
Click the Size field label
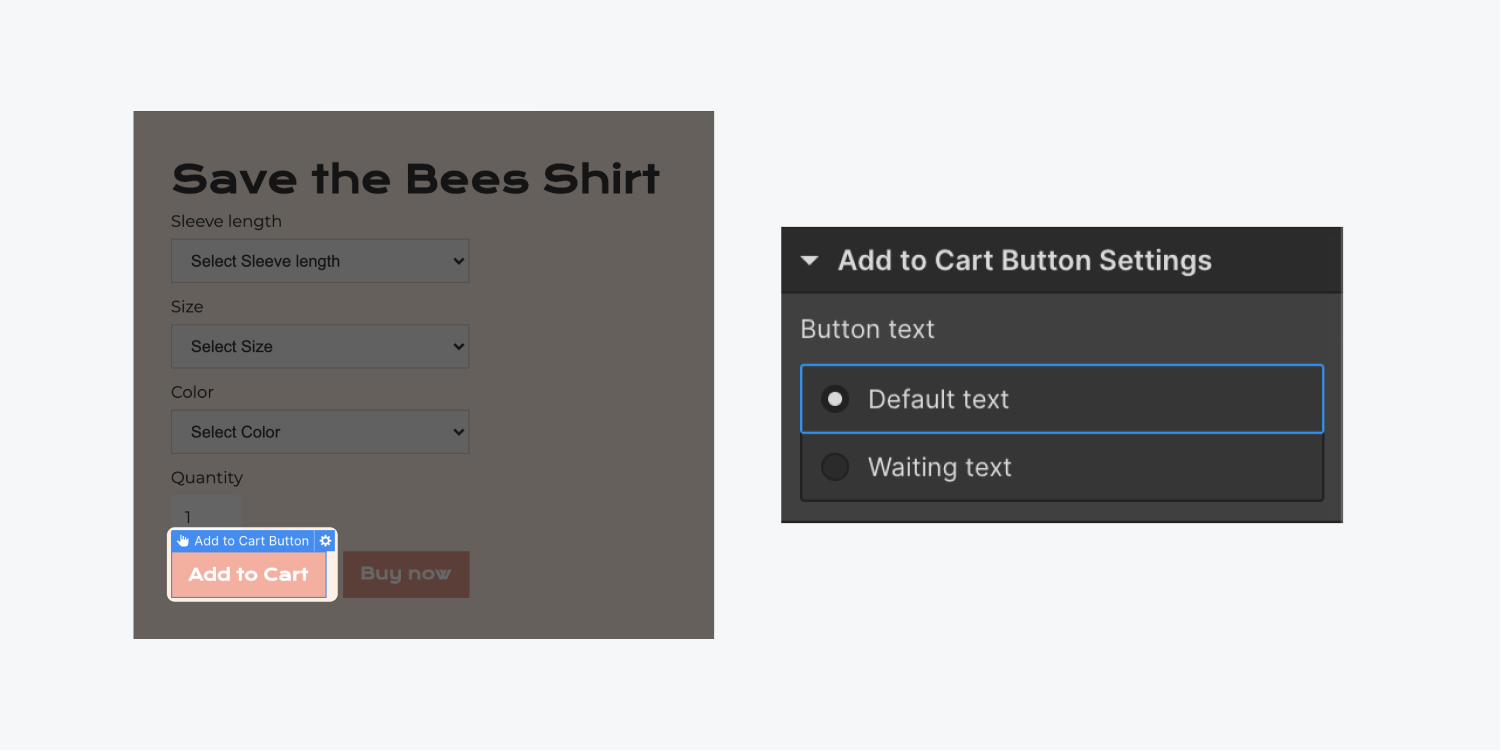point(187,307)
